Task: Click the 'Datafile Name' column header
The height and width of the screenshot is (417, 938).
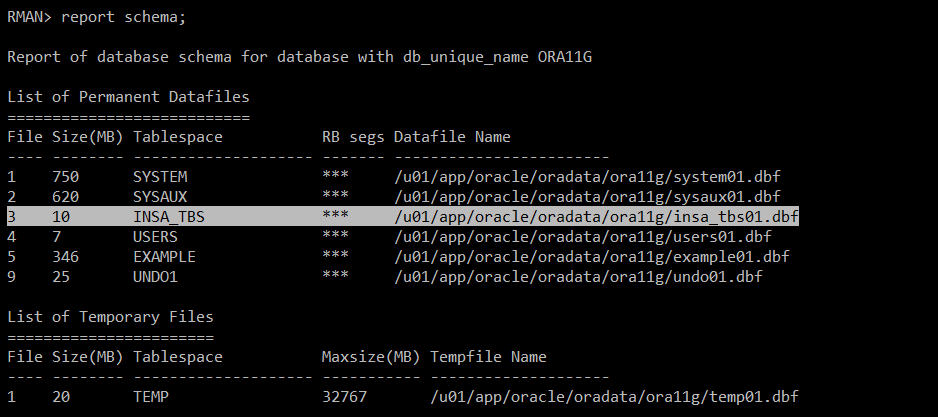Action: pos(452,137)
